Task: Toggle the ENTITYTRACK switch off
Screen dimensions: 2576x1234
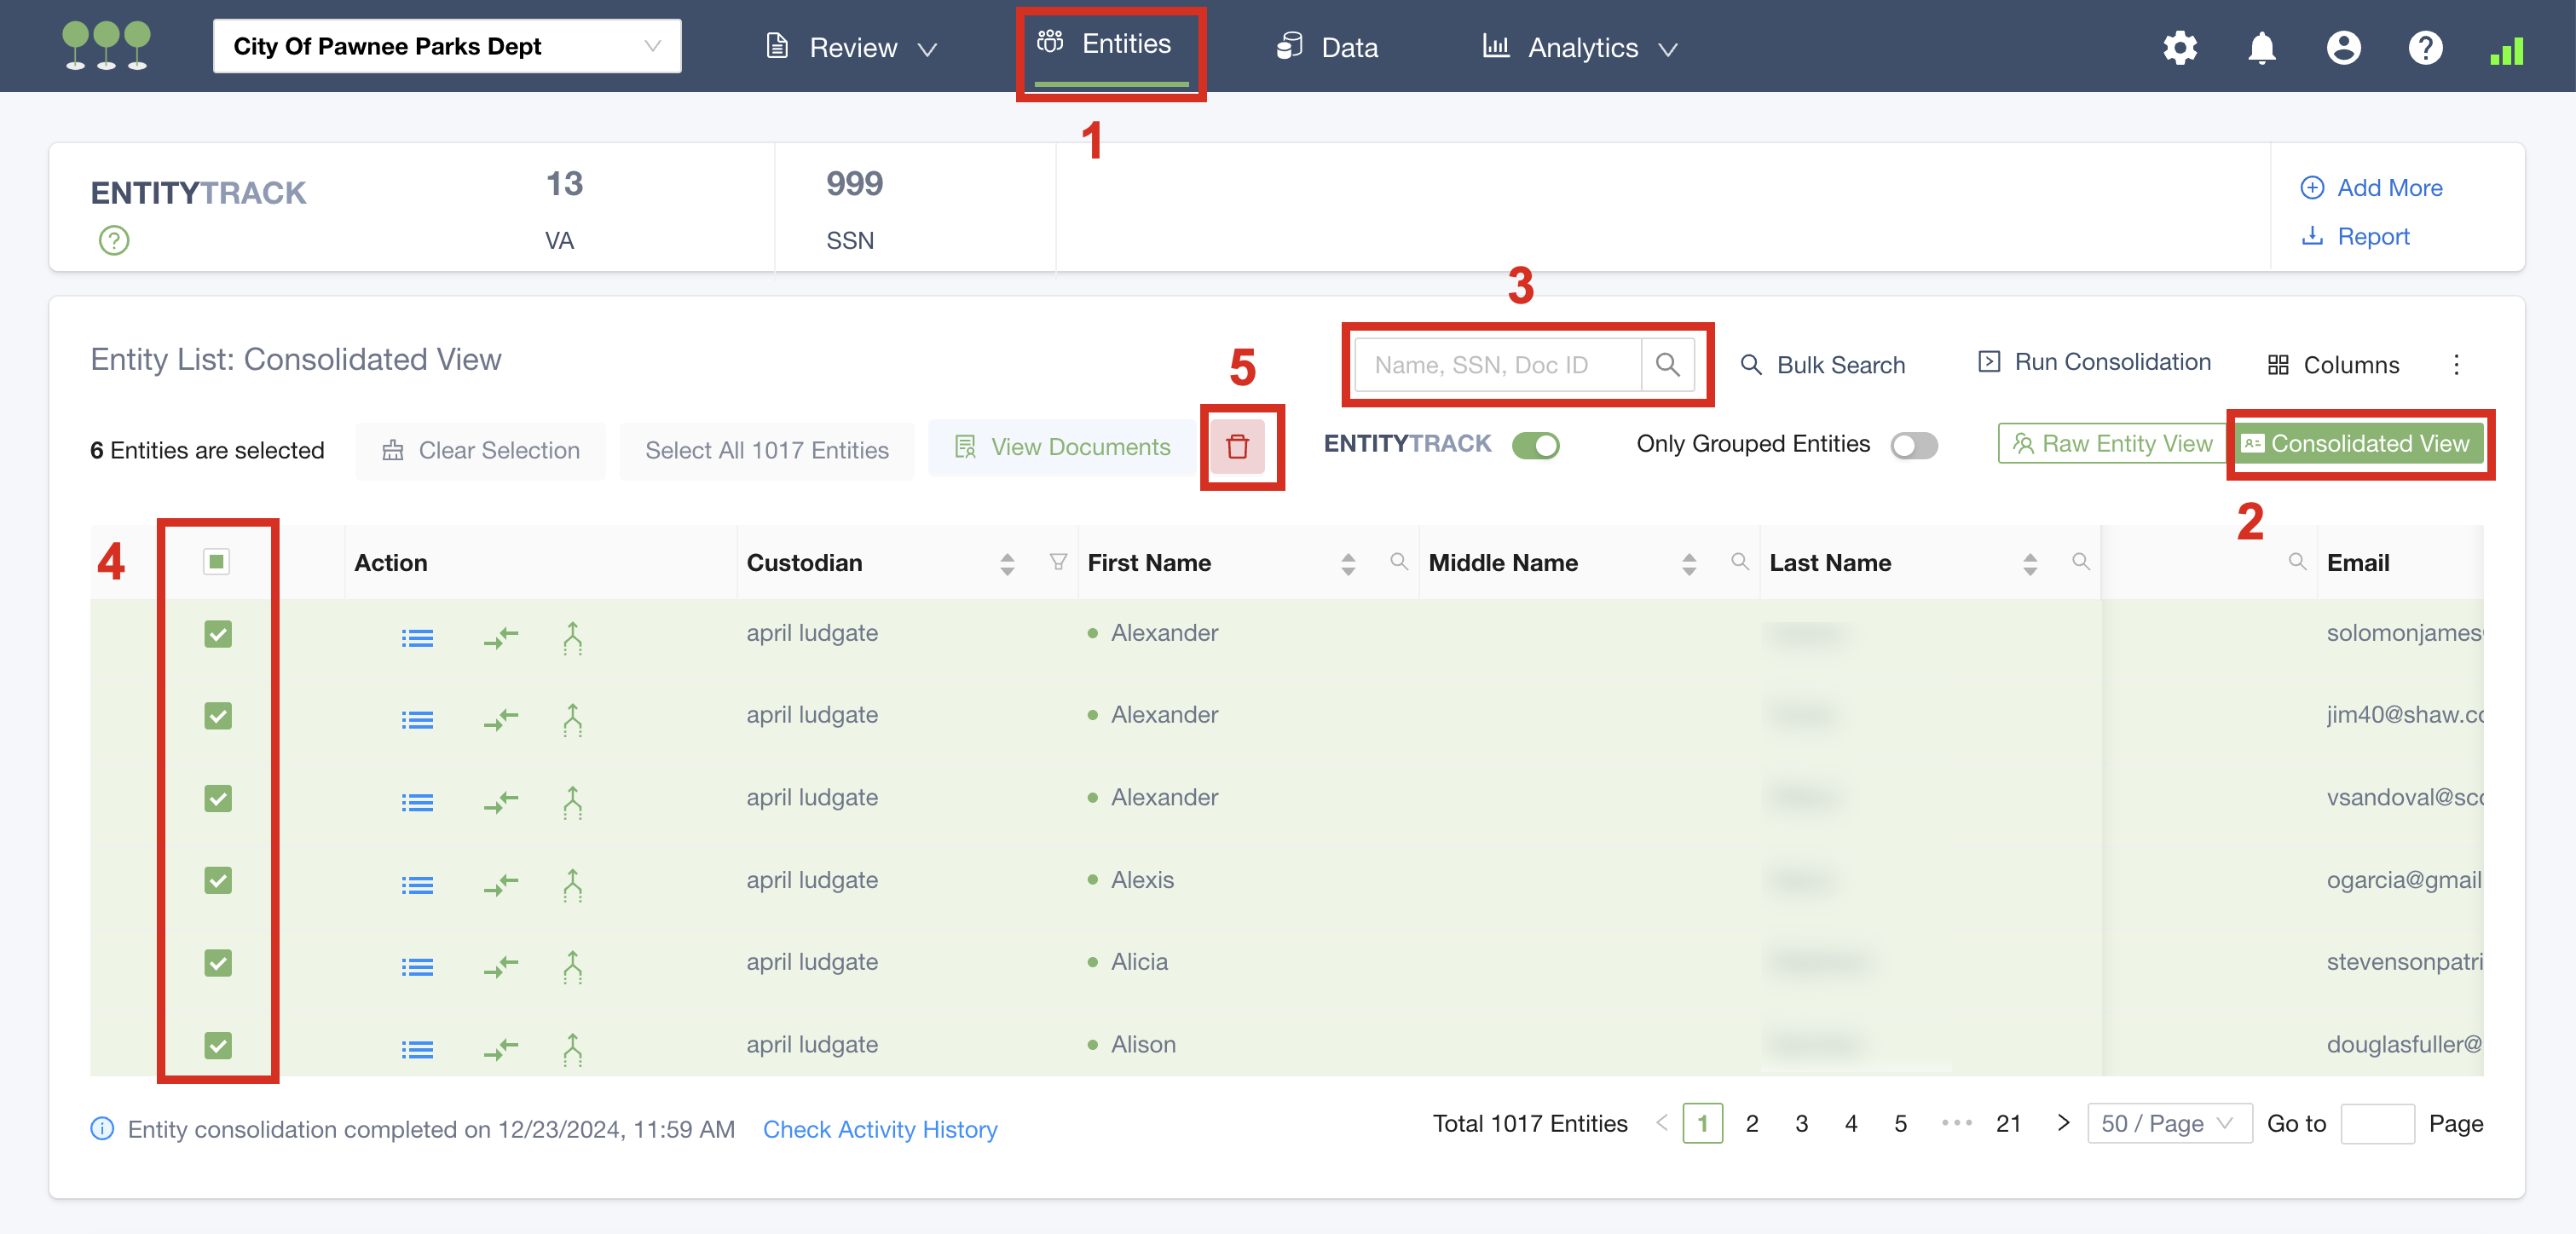Action: 1535,445
